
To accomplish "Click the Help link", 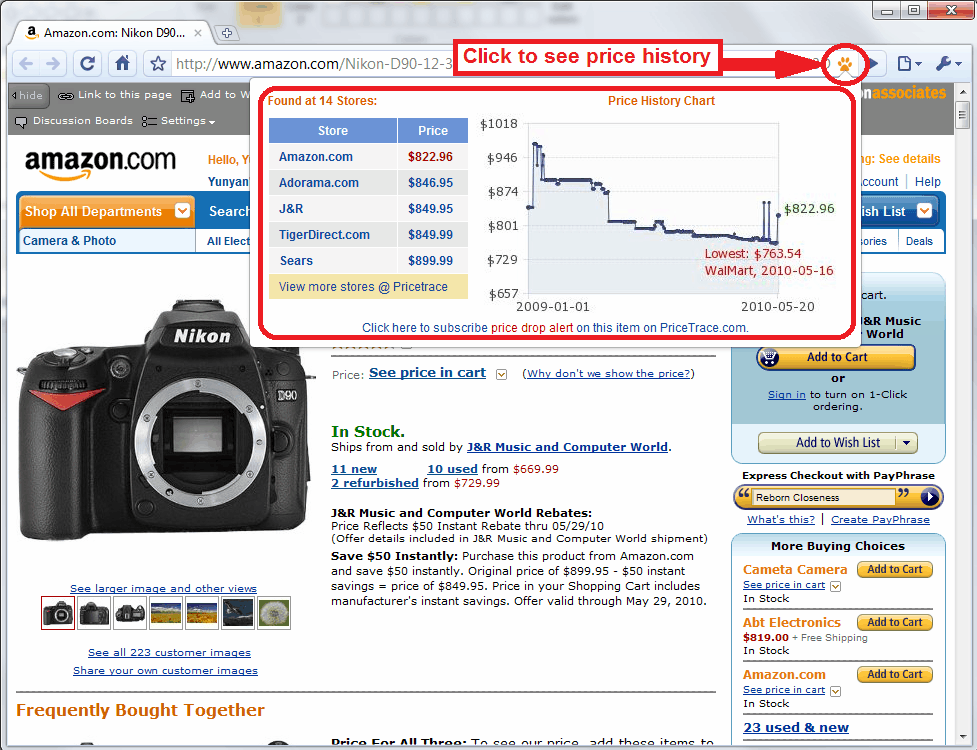I will tap(927, 181).
